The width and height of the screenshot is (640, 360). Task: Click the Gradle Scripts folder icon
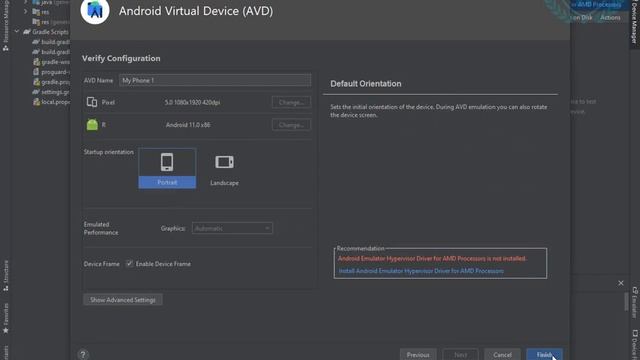click(27, 31)
